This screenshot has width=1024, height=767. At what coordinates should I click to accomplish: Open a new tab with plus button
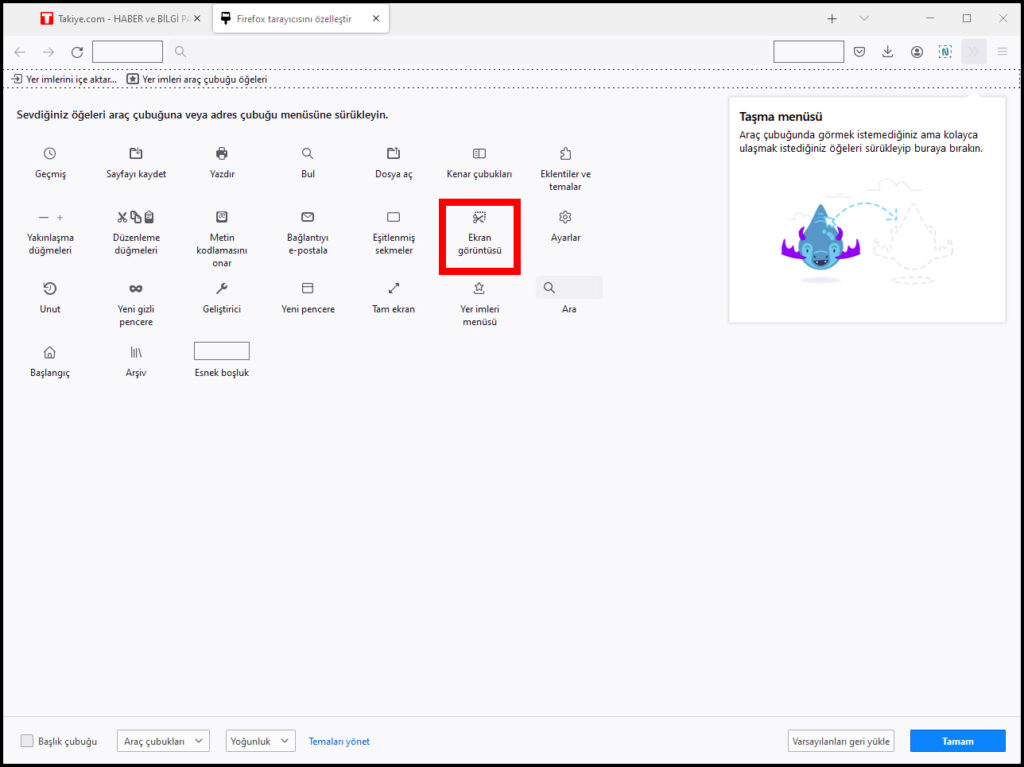pos(832,18)
